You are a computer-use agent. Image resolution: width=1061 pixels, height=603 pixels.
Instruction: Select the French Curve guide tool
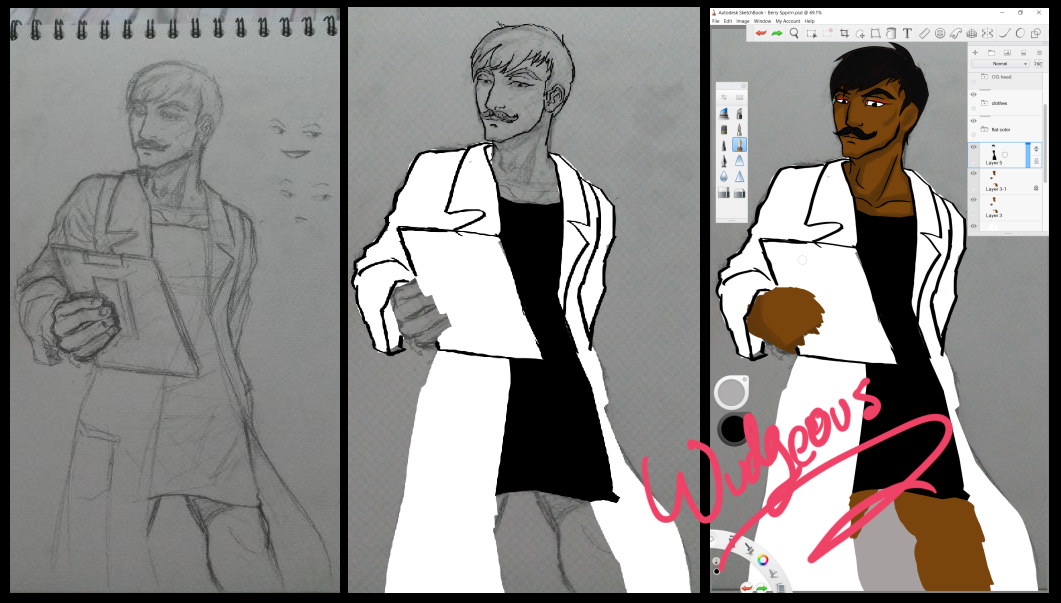point(955,33)
